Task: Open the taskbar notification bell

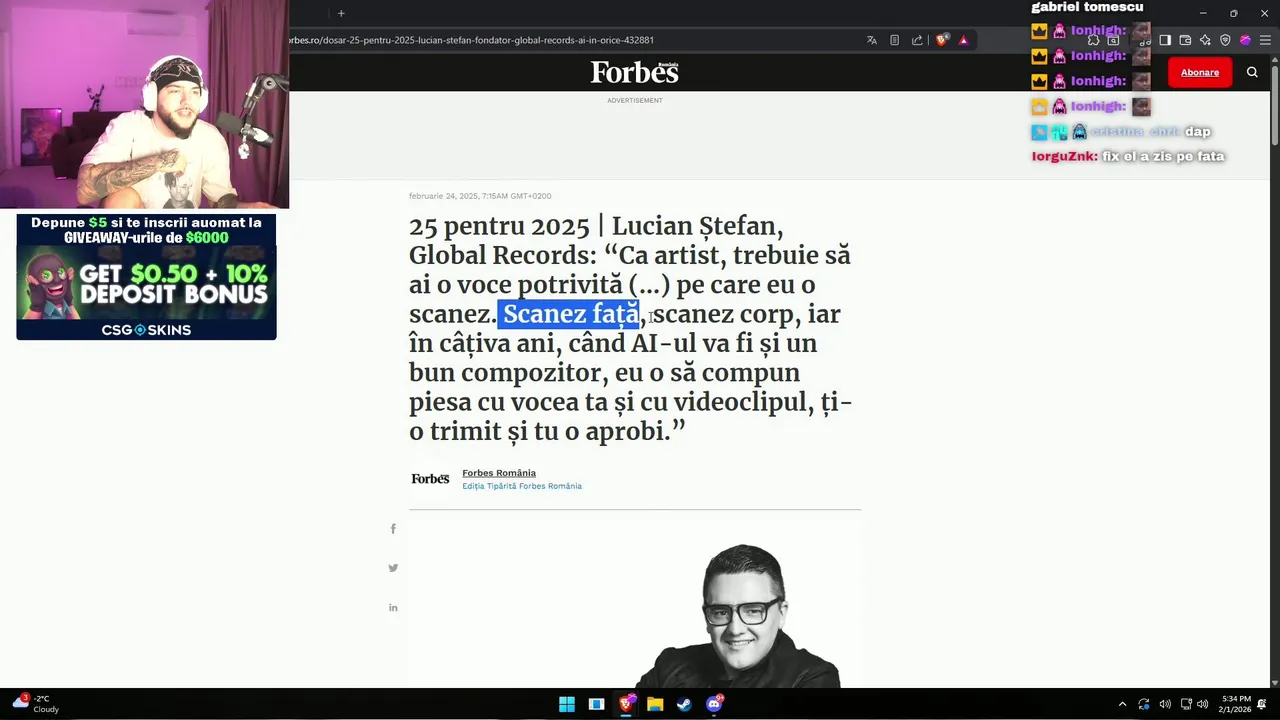Action: 1262,704
